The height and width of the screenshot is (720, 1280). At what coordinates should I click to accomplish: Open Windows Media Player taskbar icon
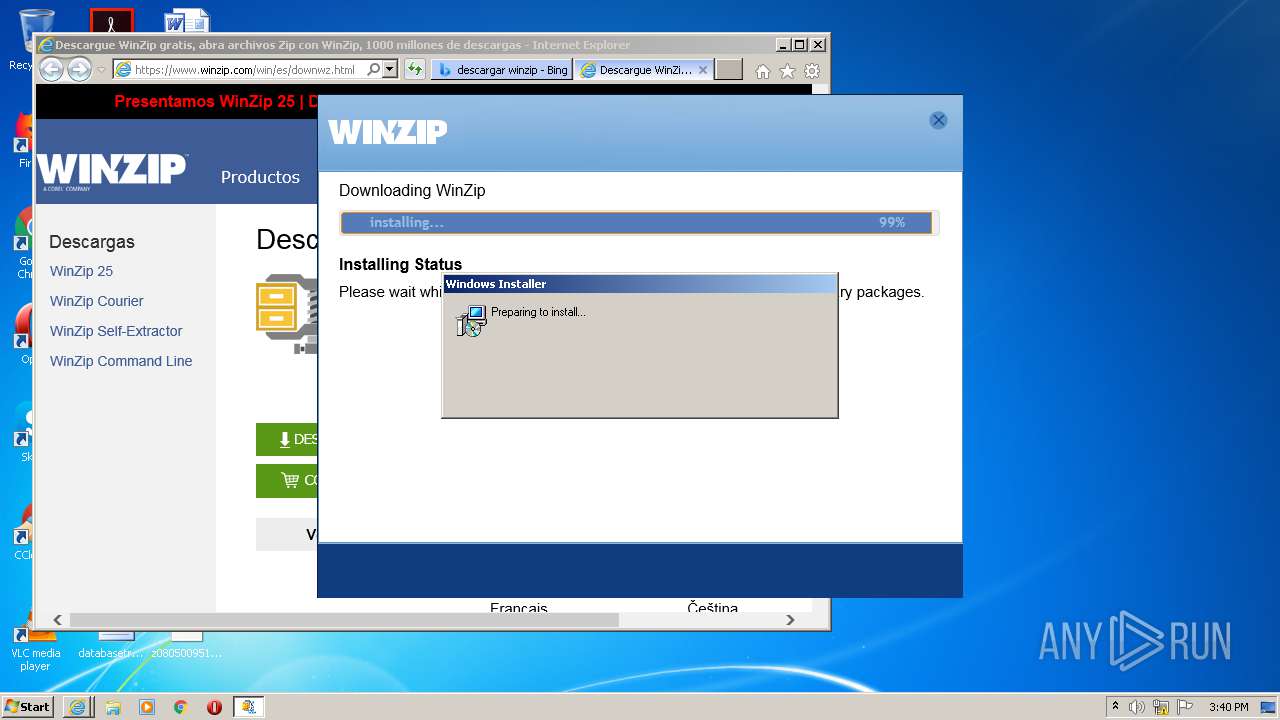[147, 706]
